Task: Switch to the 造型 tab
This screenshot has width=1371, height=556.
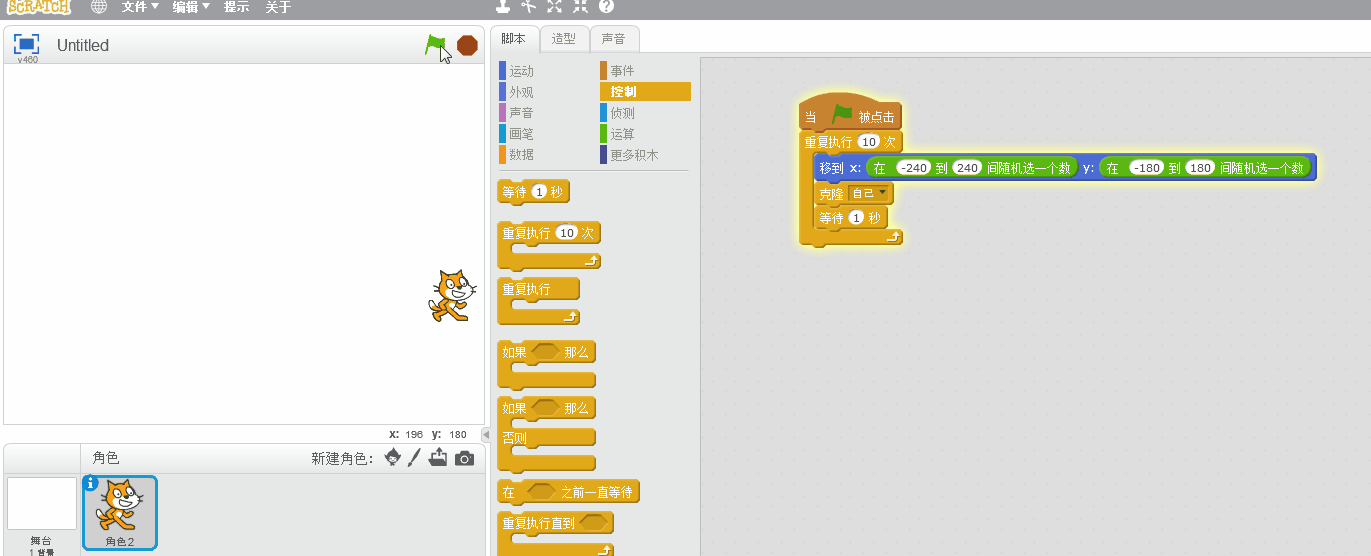Action: click(564, 39)
